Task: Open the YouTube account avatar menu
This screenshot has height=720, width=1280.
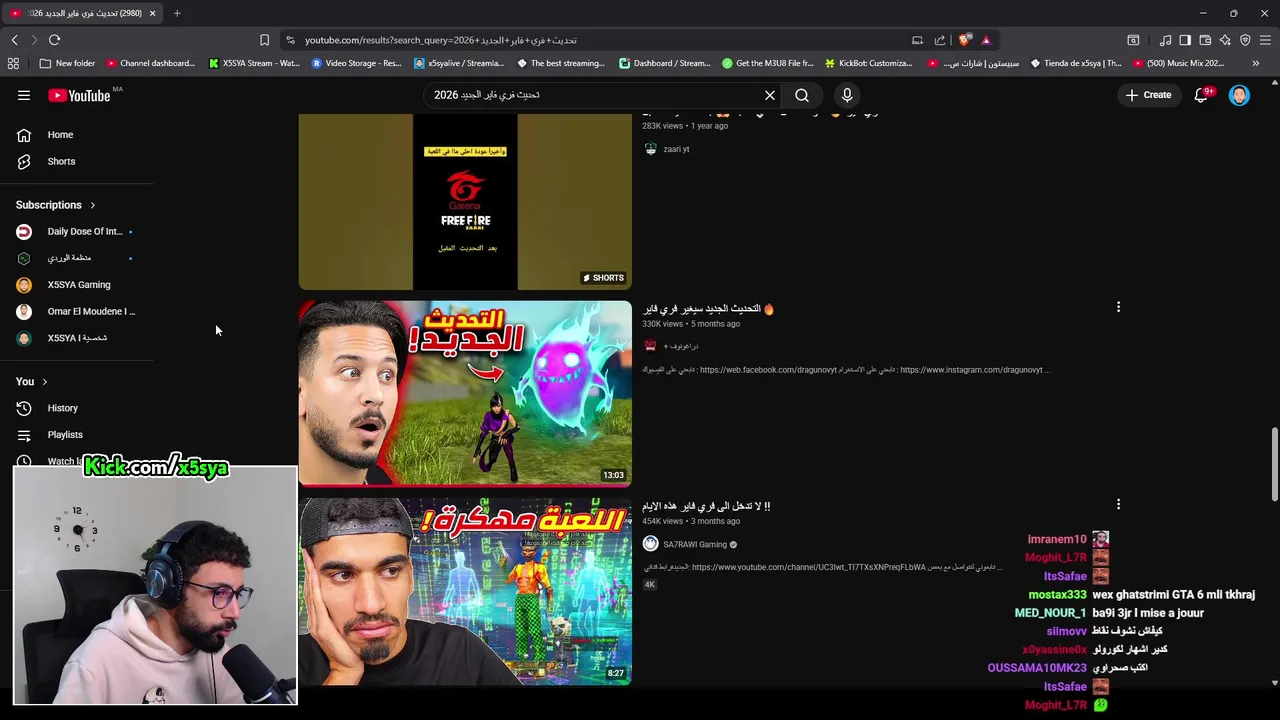Action: pos(1239,95)
